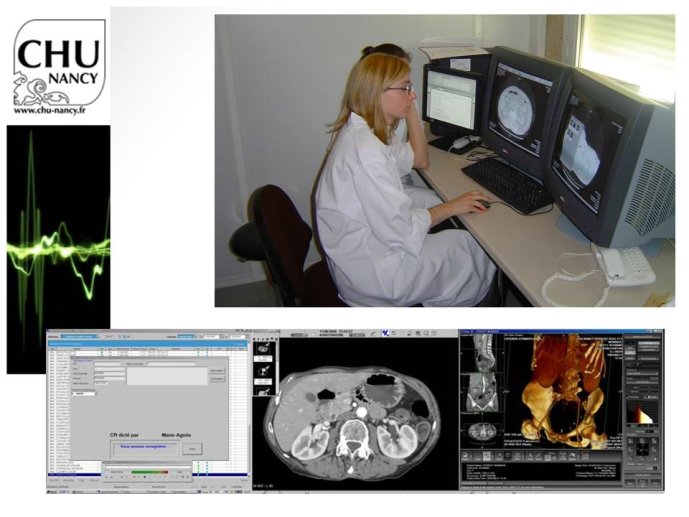689x517 pixels.
Task: Click the colour transfer-function histogram
Action: [642, 412]
